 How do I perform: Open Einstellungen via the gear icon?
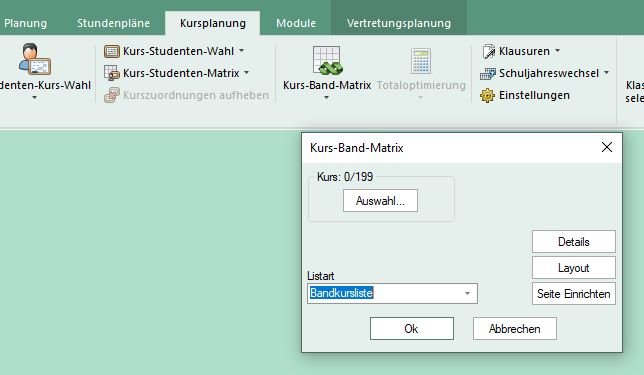pyautogui.click(x=488, y=95)
